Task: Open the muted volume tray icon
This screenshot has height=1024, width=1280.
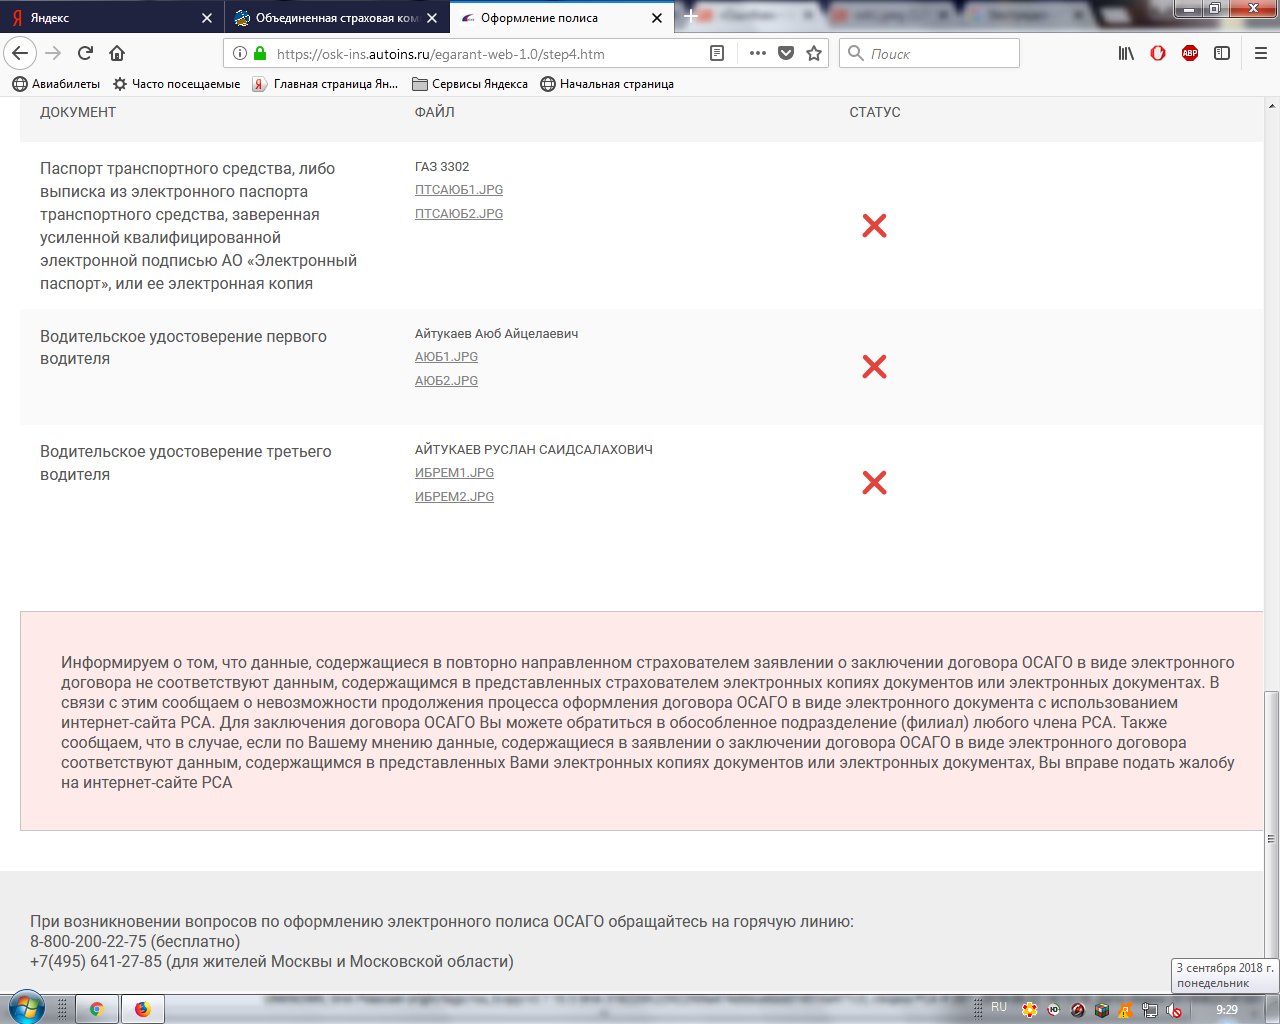Action: click(x=1174, y=1011)
